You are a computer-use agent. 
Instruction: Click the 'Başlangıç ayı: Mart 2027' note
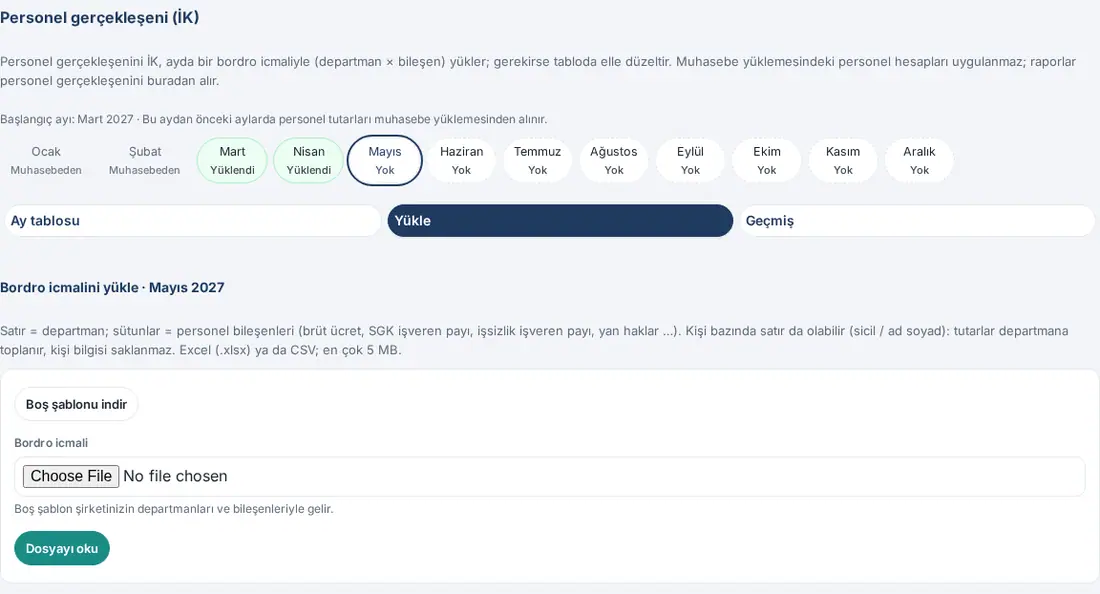tap(274, 119)
